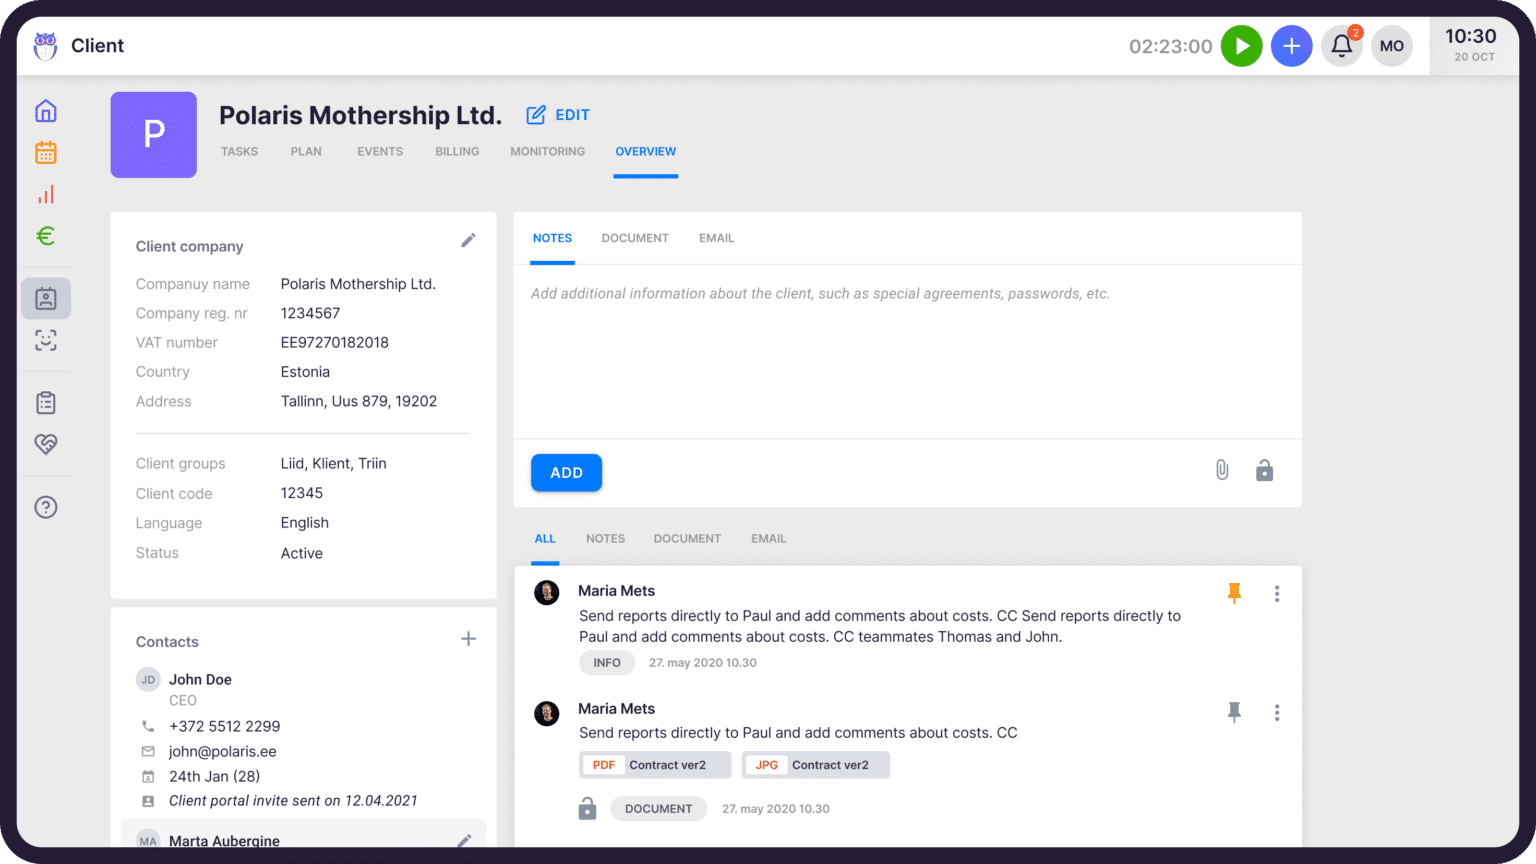
Task: Click the birthday 24th Jan (28)
Action: point(214,776)
